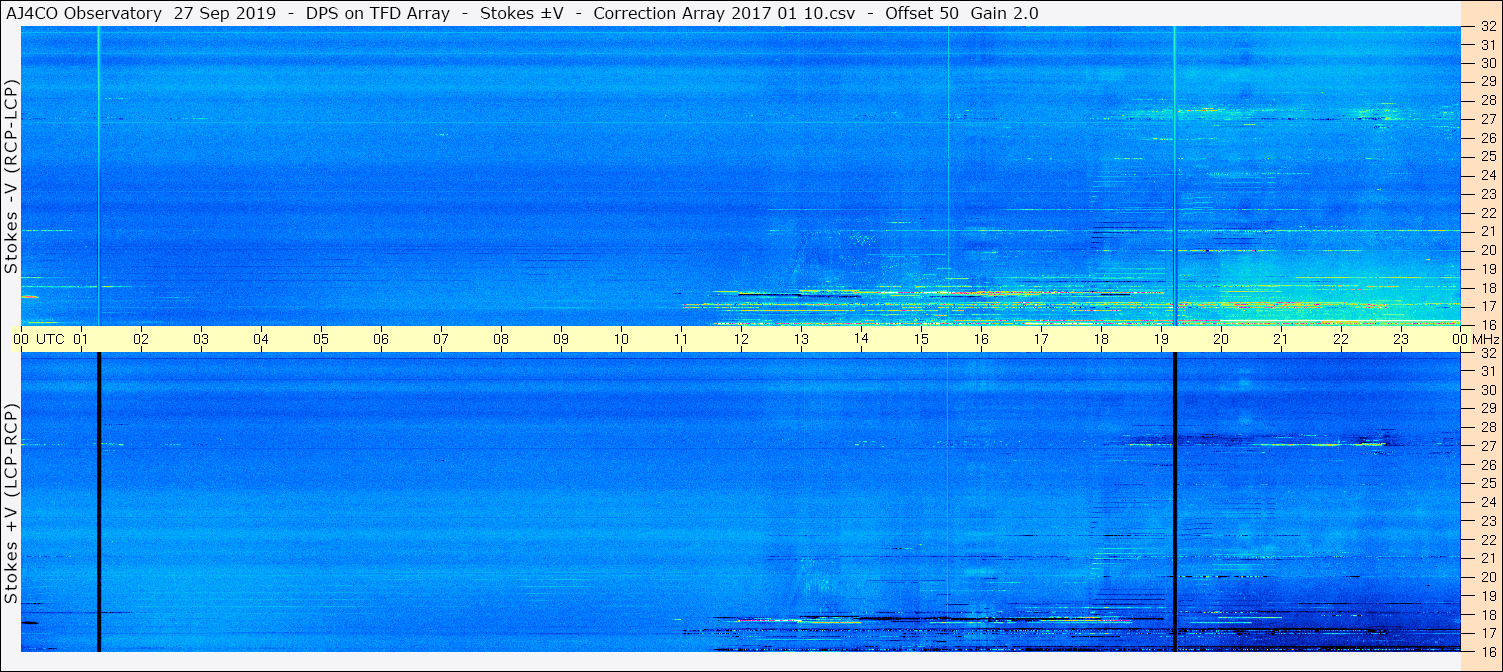
Task: Click the green vertical line near 19 UTC upper plot
Action: 1174,176
